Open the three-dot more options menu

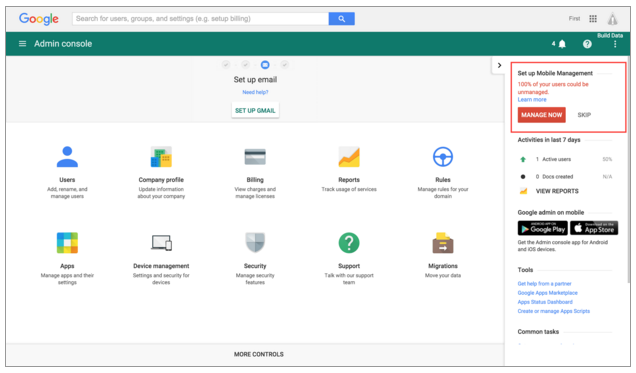coord(615,44)
